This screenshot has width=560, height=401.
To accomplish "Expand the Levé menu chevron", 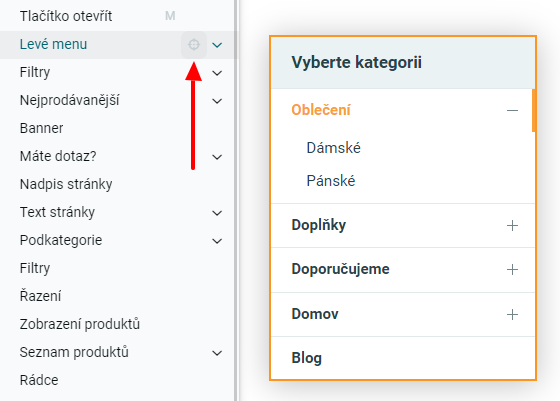I will (x=217, y=45).
